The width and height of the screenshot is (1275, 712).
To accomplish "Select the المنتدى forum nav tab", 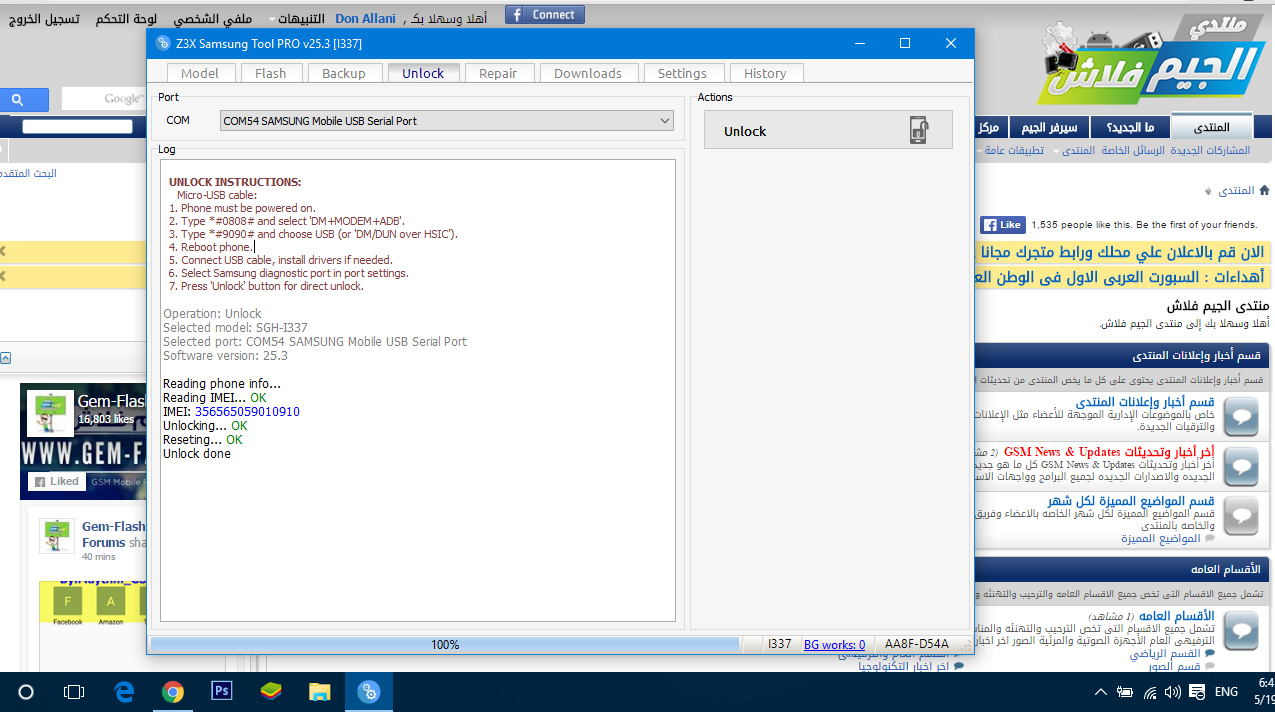I will [x=1213, y=128].
